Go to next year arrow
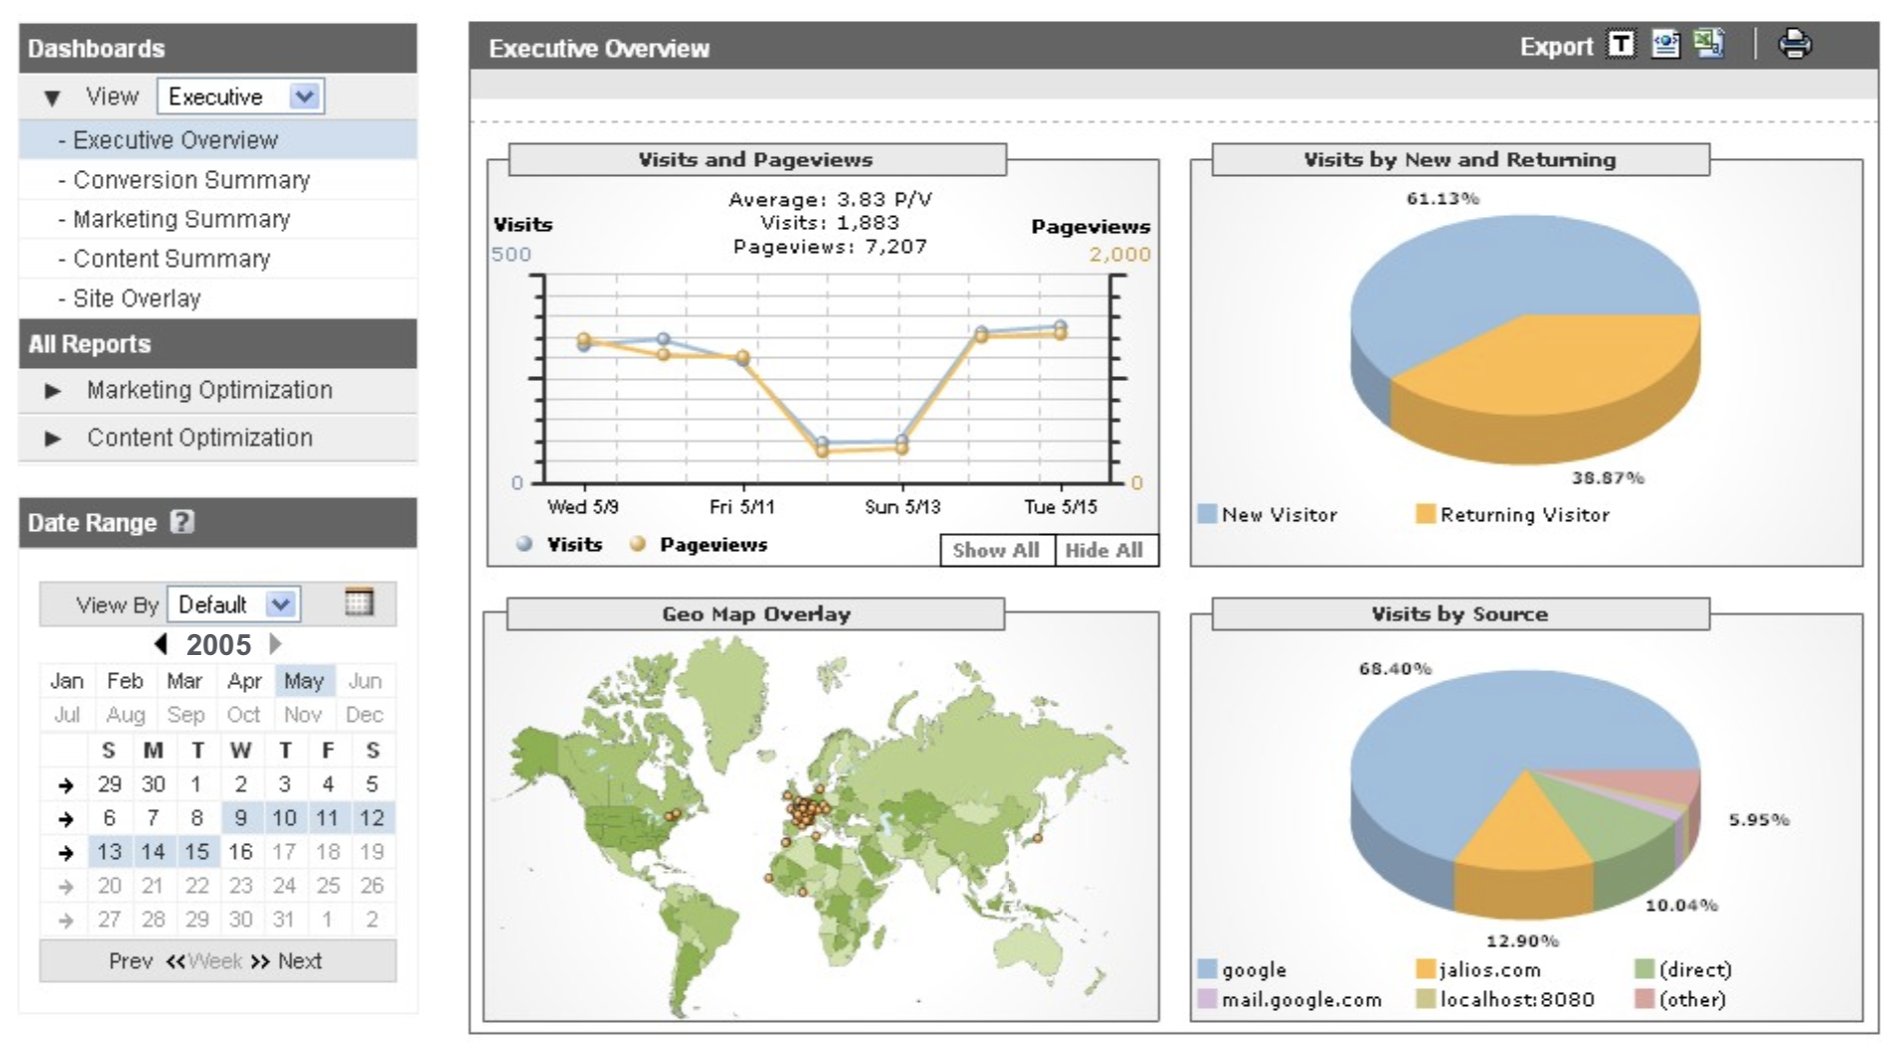The height and width of the screenshot is (1056, 1894). (x=275, y=643)
